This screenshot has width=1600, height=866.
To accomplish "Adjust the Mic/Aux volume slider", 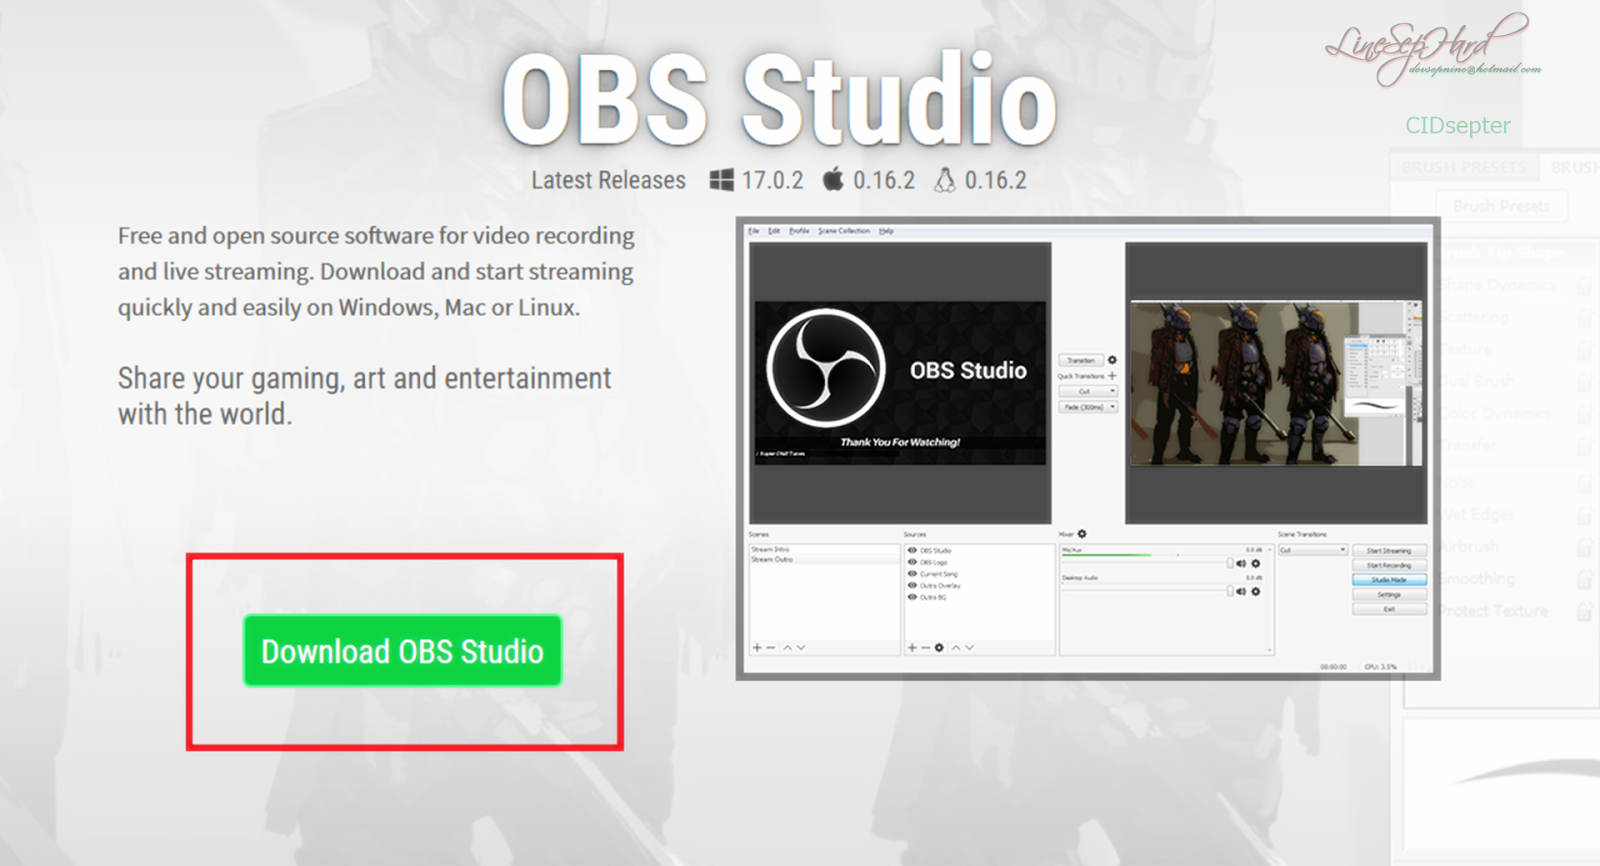I will [x=1146, y=564].
